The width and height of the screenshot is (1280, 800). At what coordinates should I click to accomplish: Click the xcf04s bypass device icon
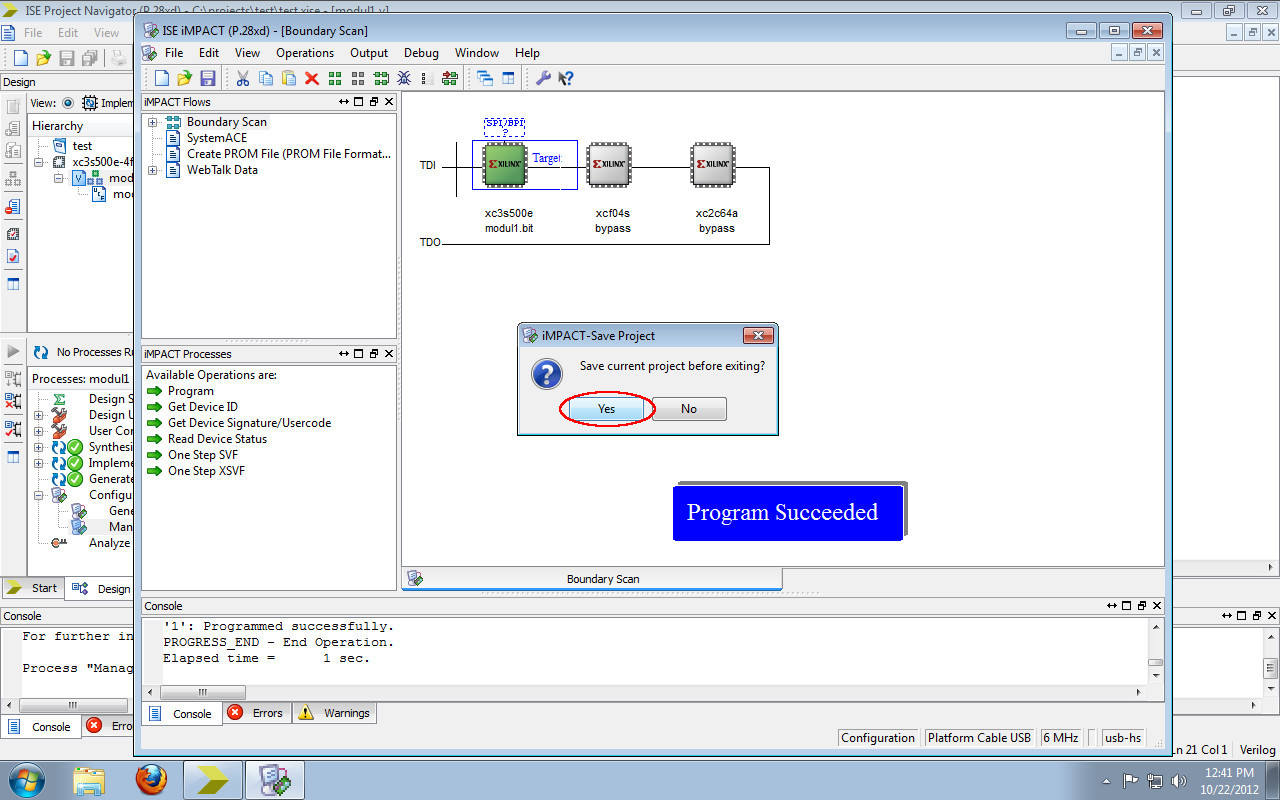pos(609,164)
